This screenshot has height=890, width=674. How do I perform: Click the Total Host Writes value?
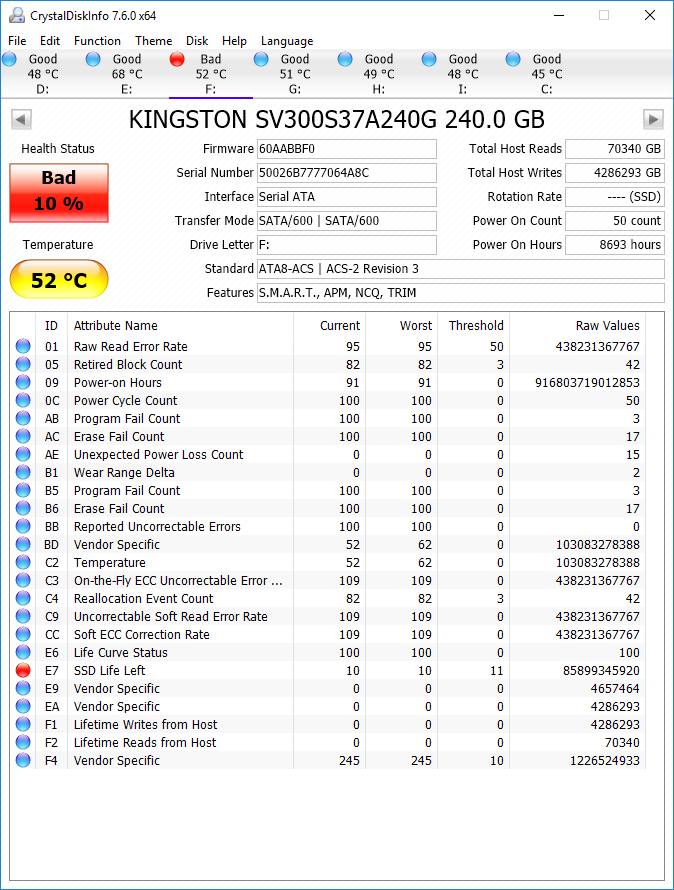(615, 173)
